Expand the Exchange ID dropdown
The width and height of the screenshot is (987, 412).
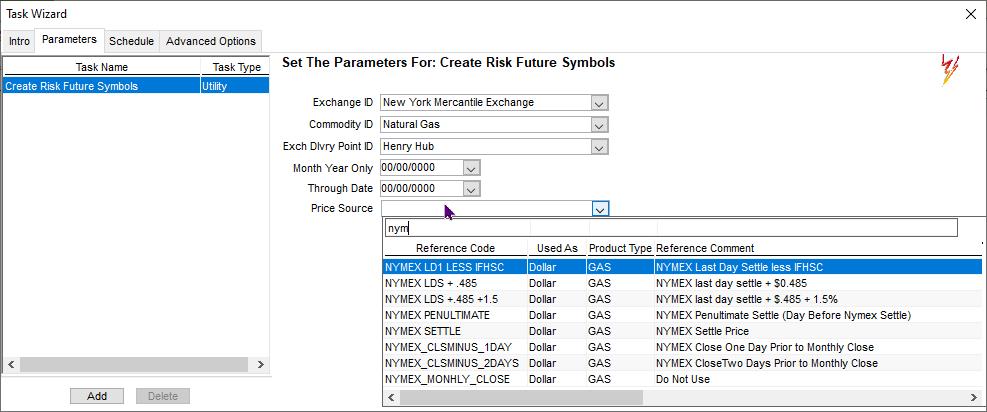coord(599,102)
